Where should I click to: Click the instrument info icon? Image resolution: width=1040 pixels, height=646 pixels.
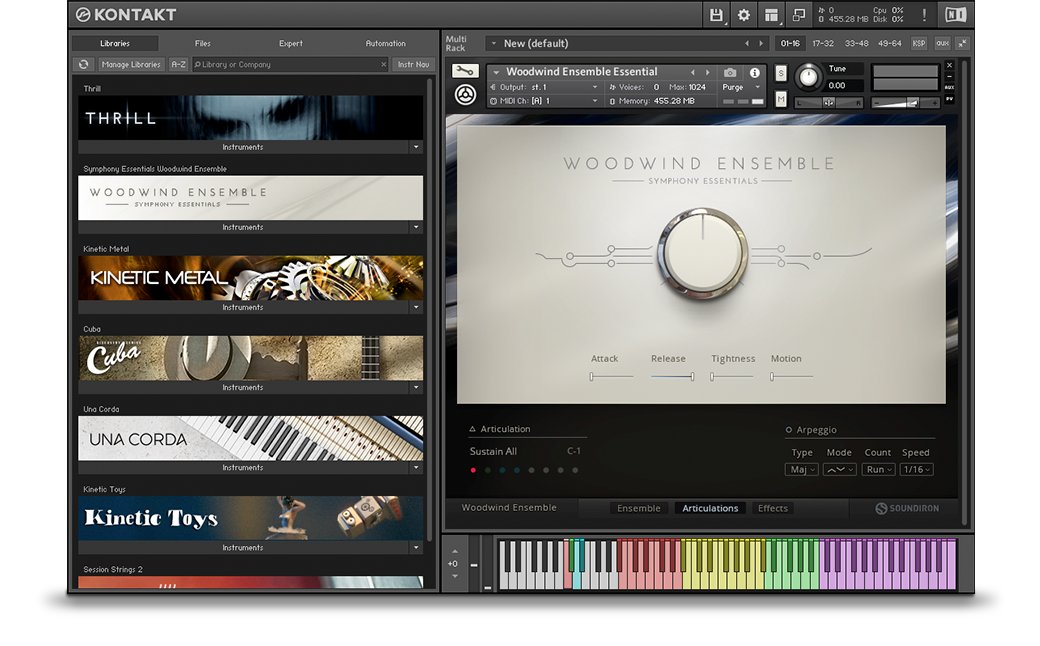756,72
